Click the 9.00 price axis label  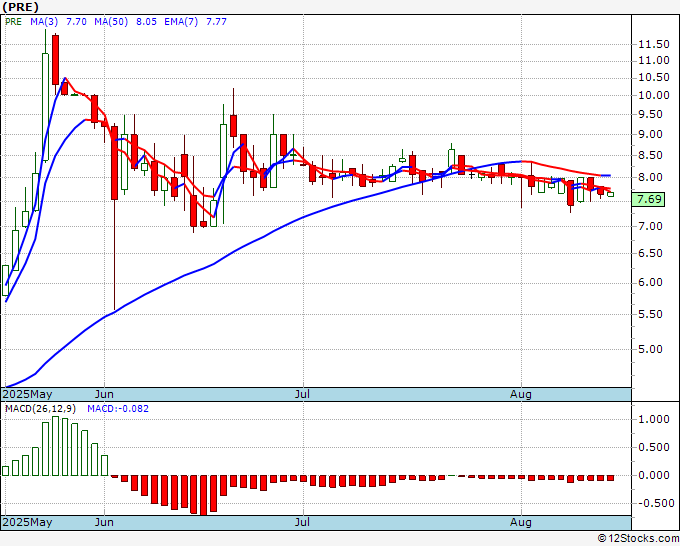651,134
